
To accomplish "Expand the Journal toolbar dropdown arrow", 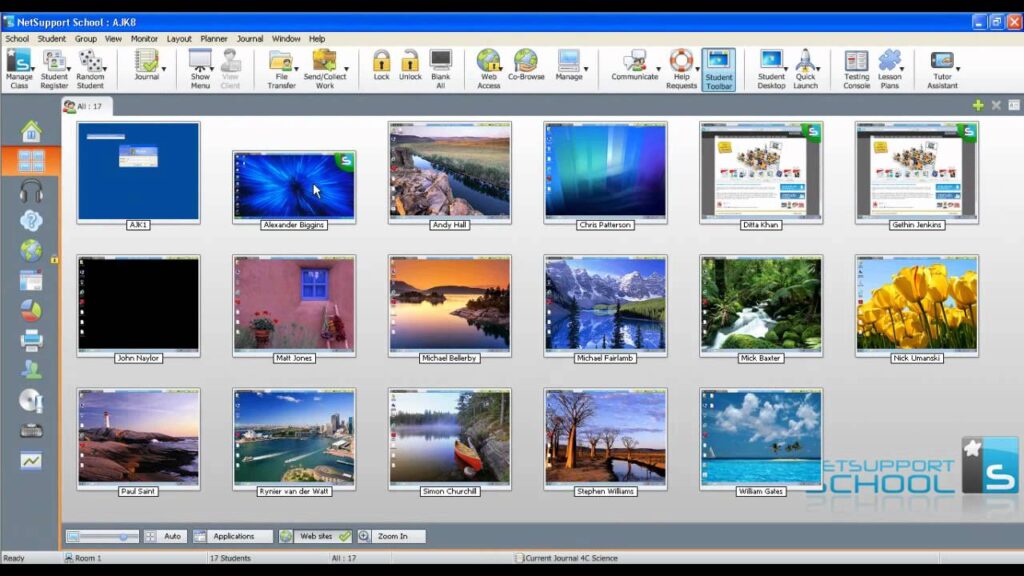I will tap(163, 70).
